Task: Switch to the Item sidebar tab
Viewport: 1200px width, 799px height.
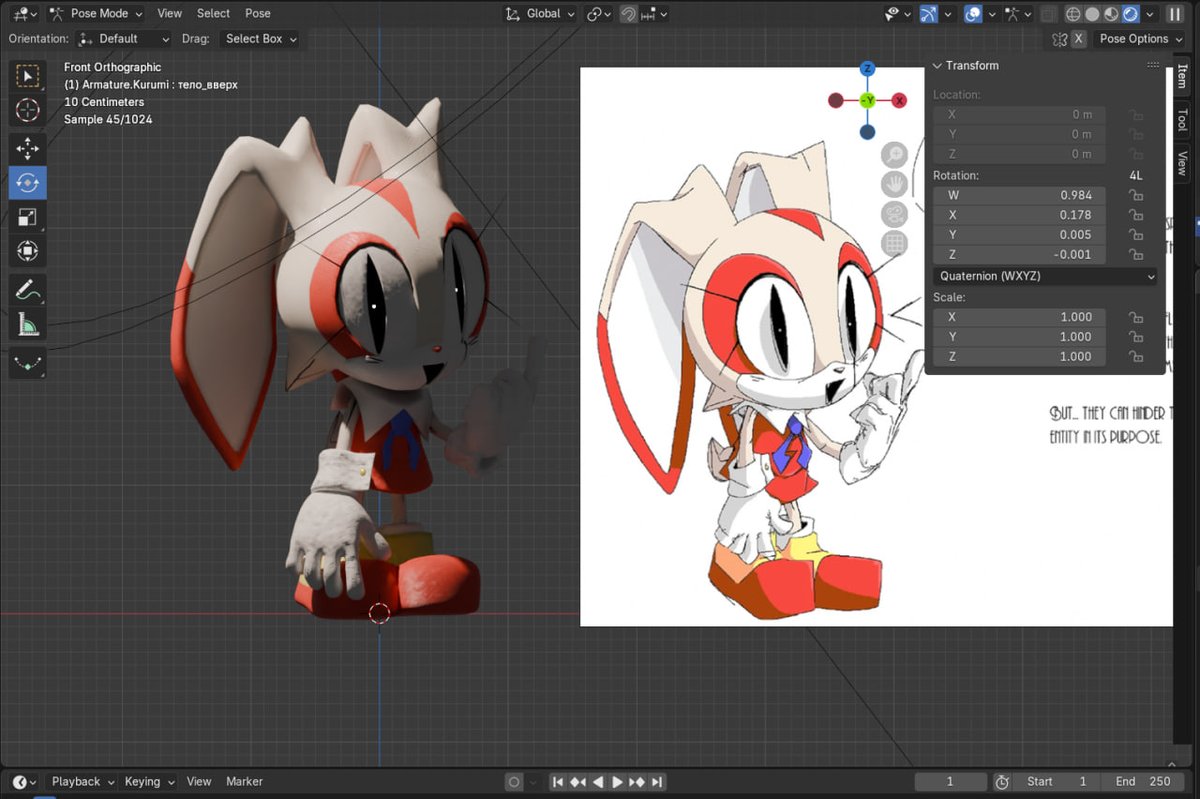Action: click(x=1182, y=77)
